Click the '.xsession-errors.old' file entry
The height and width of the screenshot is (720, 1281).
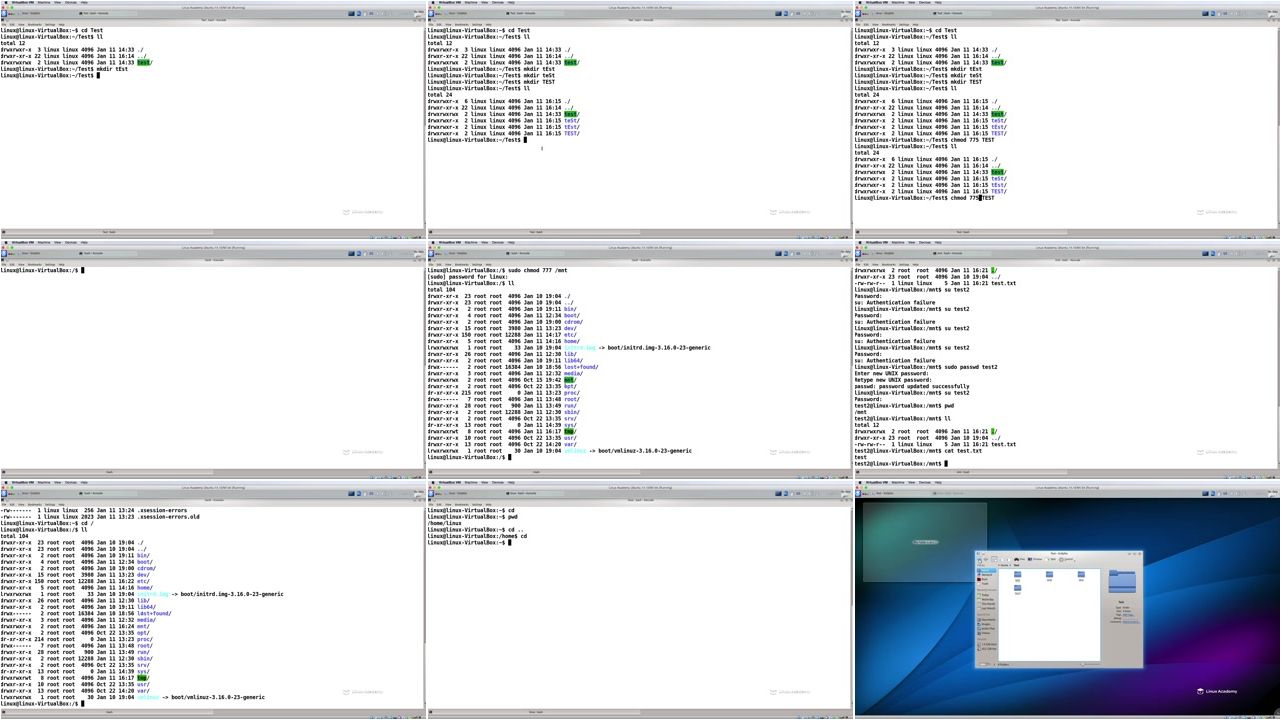click(168, 517)
